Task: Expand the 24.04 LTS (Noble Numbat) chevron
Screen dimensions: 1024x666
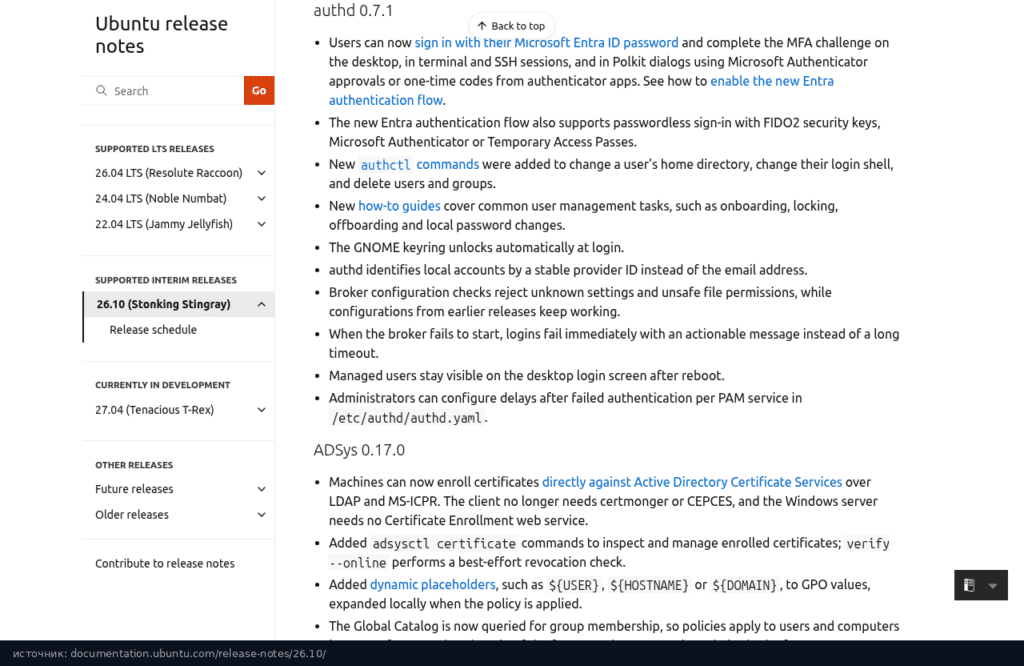Action: [261, 198]
